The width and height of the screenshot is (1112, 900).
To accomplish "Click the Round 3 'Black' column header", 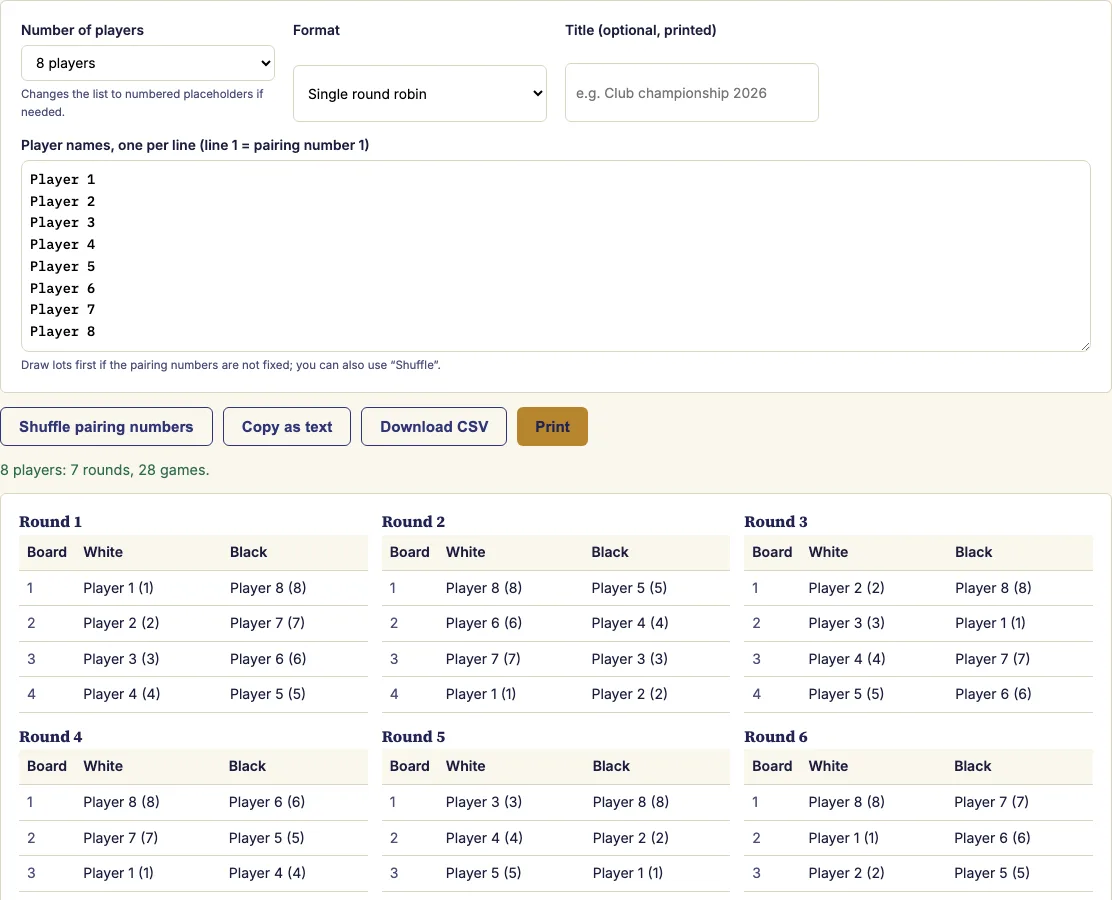I will coord(974,552).
